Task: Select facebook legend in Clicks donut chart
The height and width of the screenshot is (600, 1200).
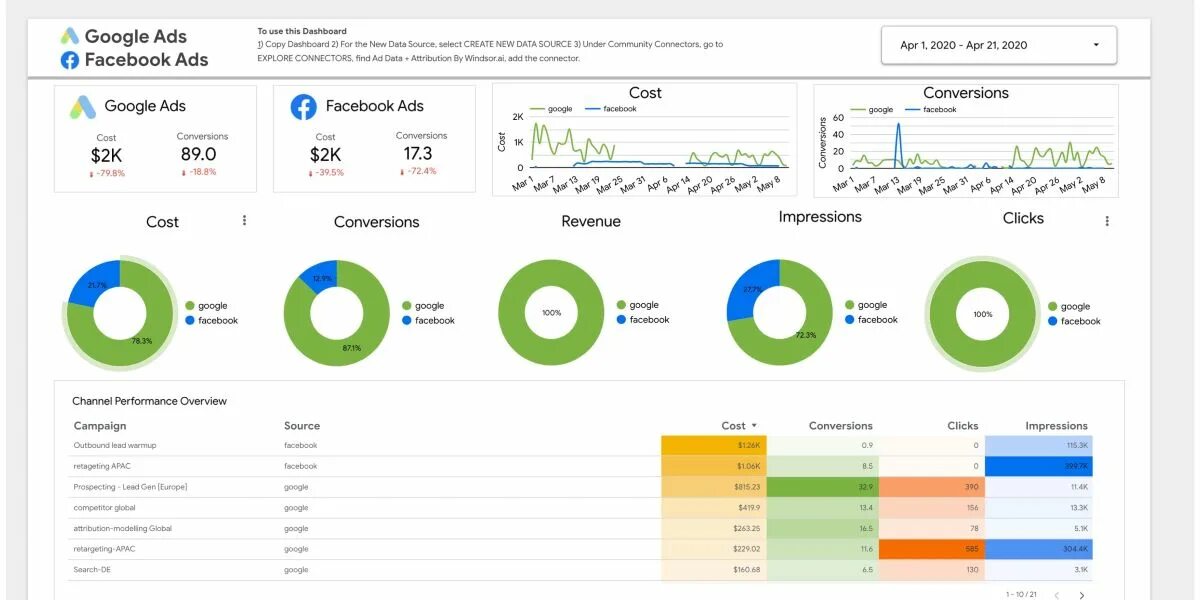Action: pos(1075,322)
